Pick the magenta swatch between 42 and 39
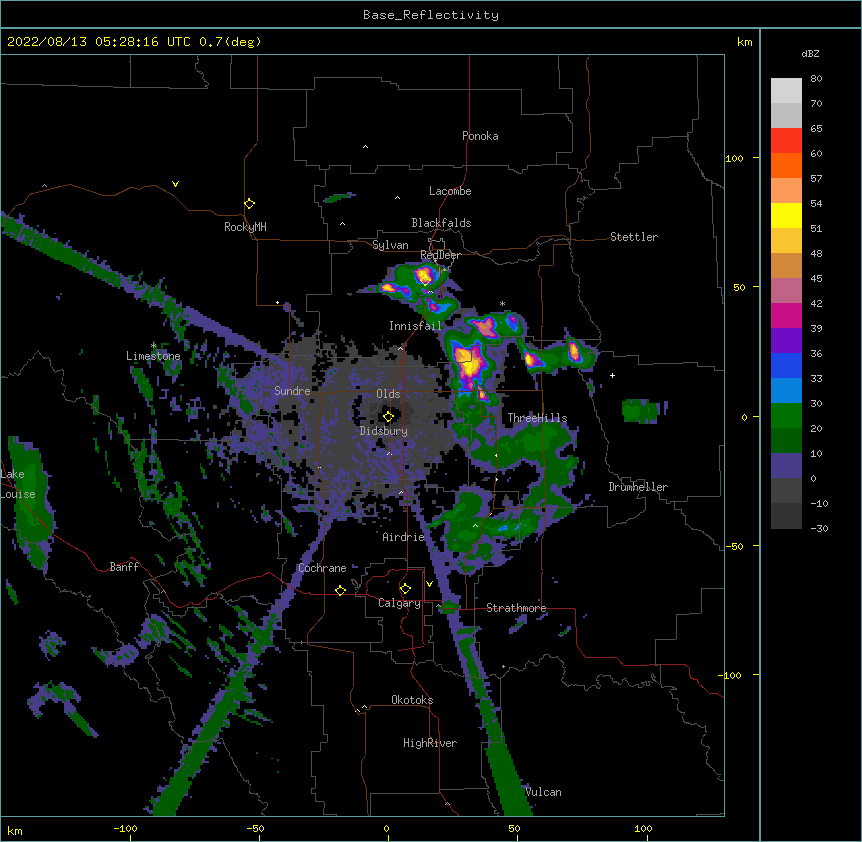This screenshot has height=842, width=862. coord(786,315)
